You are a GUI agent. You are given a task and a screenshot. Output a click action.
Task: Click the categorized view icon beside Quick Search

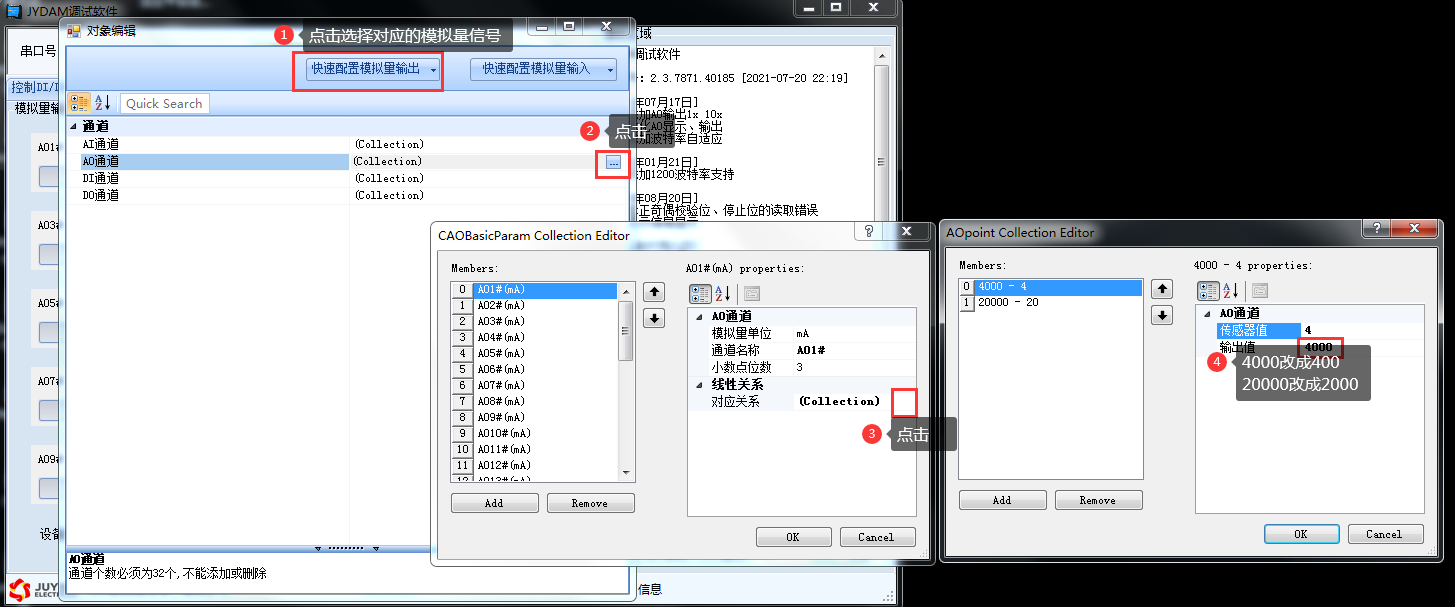[80, 103]
